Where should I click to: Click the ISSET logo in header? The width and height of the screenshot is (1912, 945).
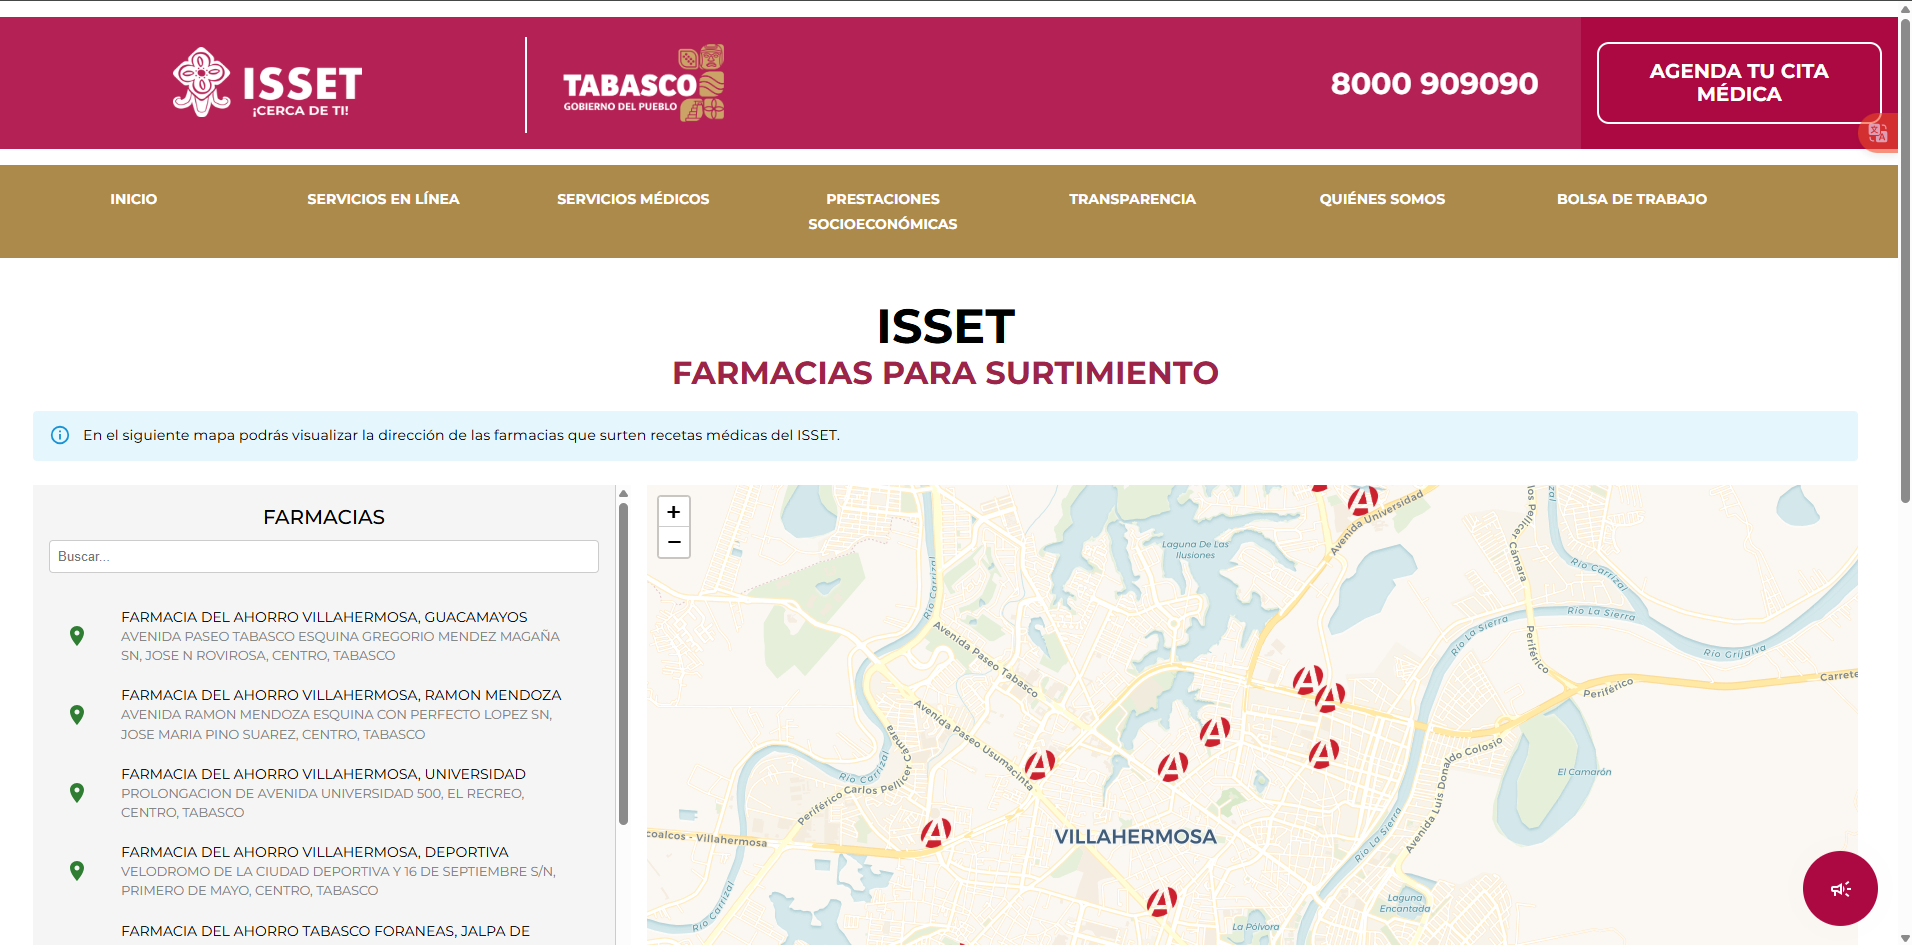267,83
